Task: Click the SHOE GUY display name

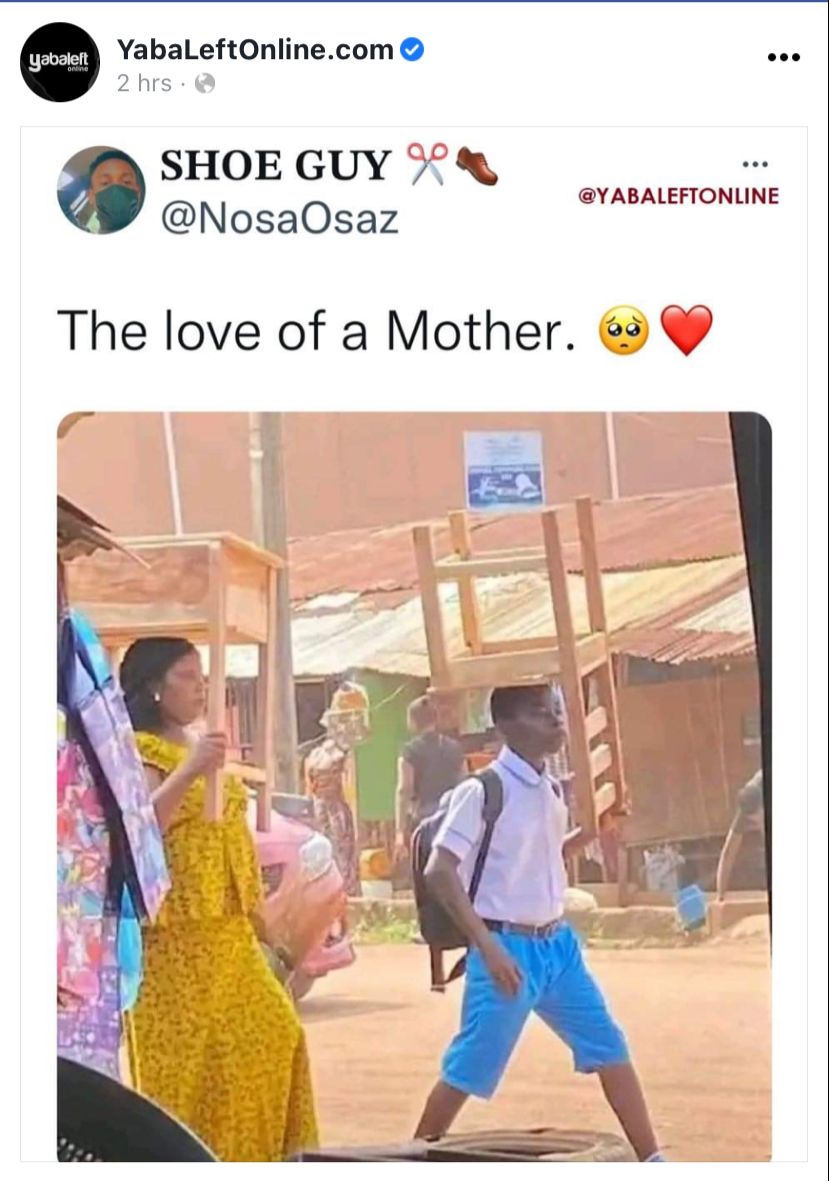Action: tap(276, 165)
